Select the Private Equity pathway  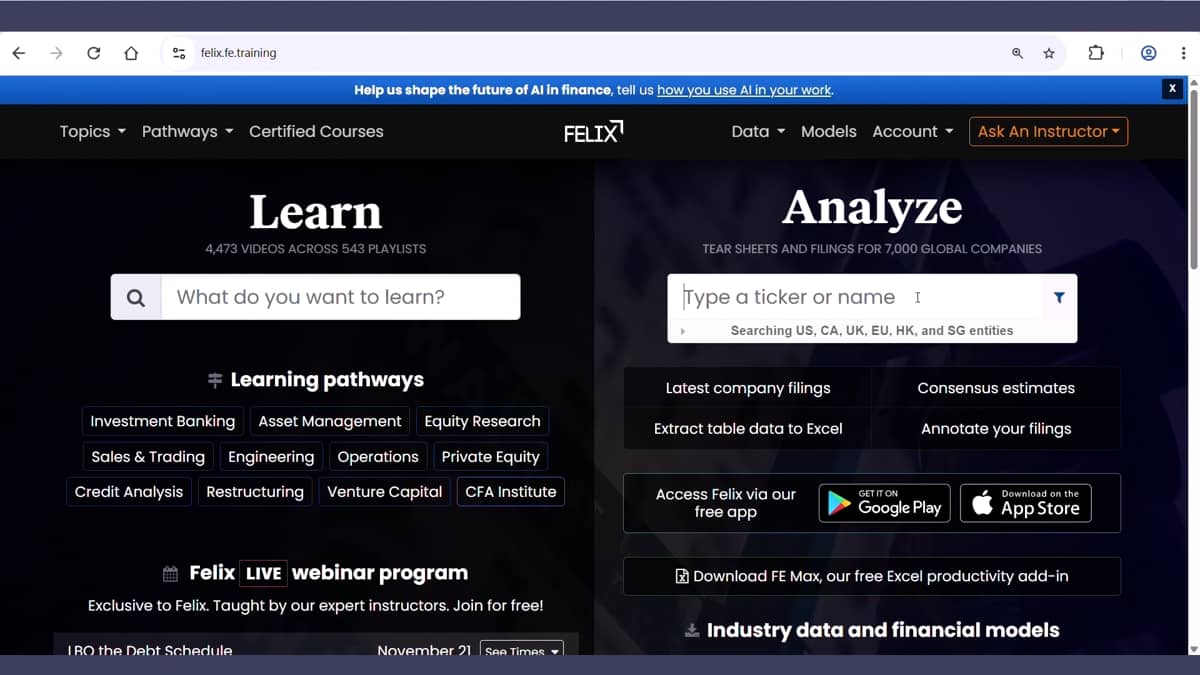tap(490, 456)
